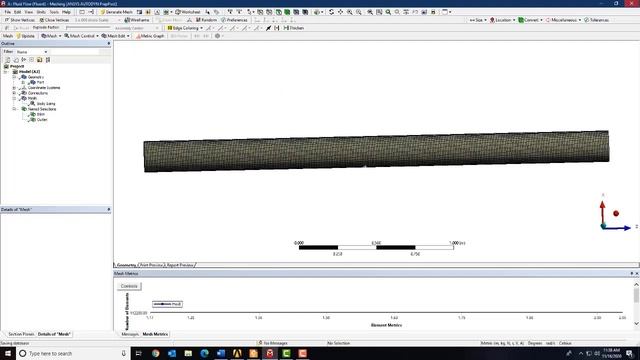Open Chrome from the taskbar
This screenshot has height=360, width=640.
pos(156,353)
